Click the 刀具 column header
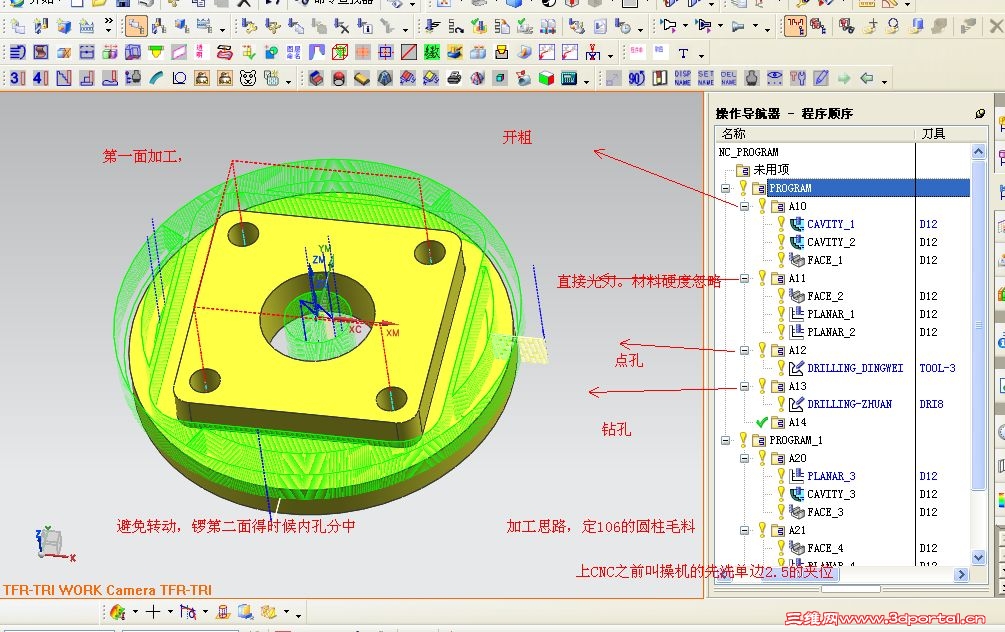 pos(951,134)
